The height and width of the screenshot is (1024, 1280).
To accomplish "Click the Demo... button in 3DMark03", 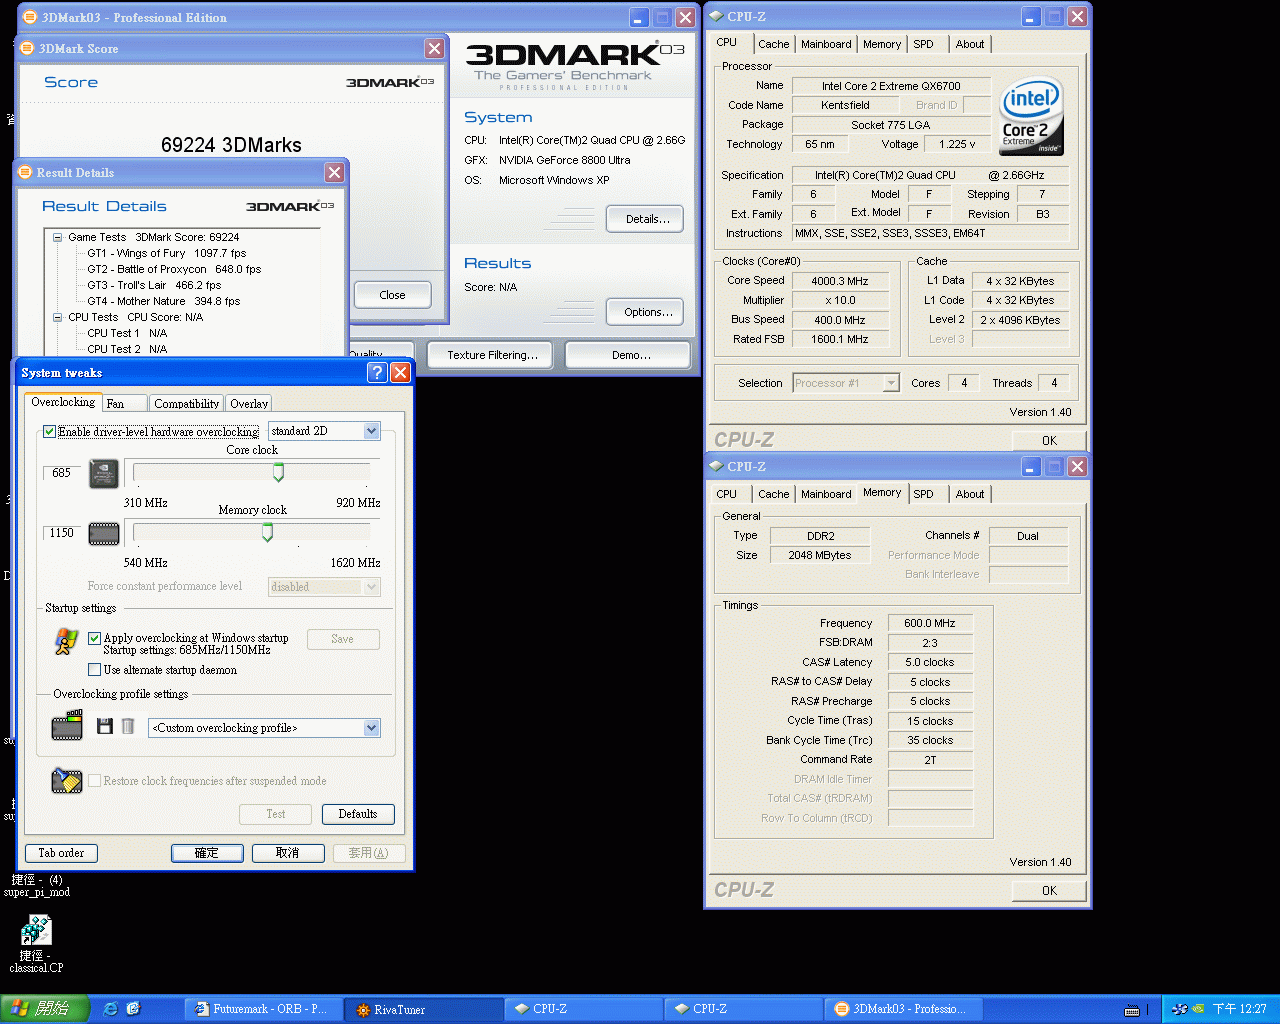I will coord(628,355).
